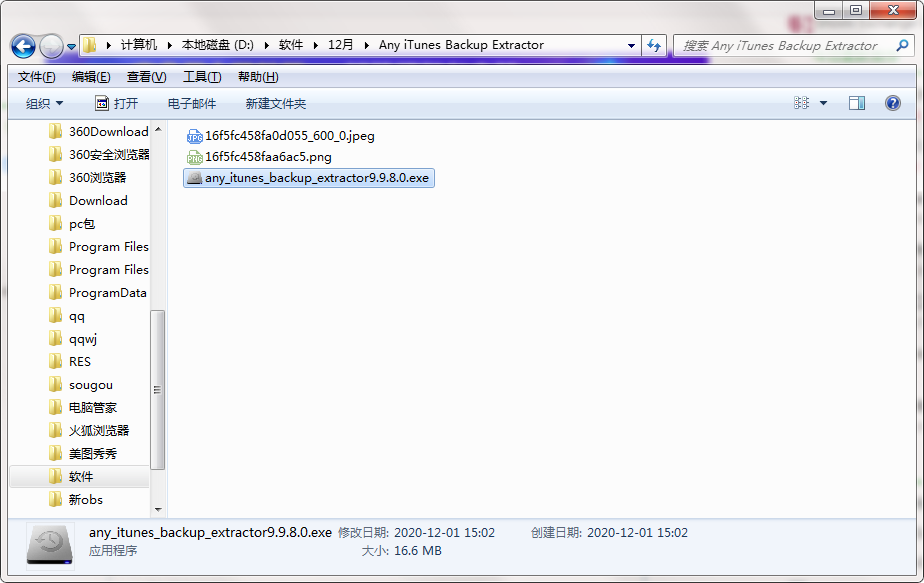Open the view options dropdown arrow
This screenshot has height=583, width=924.
(x=823, y=103)
